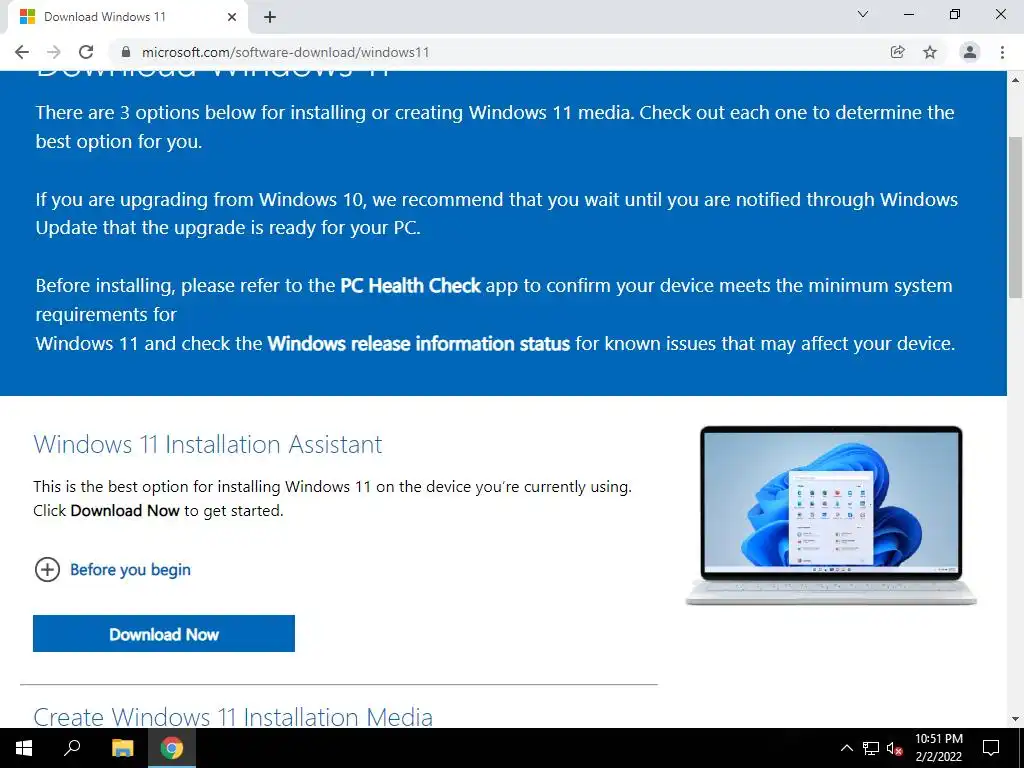This screenshot has width=1024, height=768.
Task: Click the scrollbar down arrow
Action: click(x=1016, y=719)
